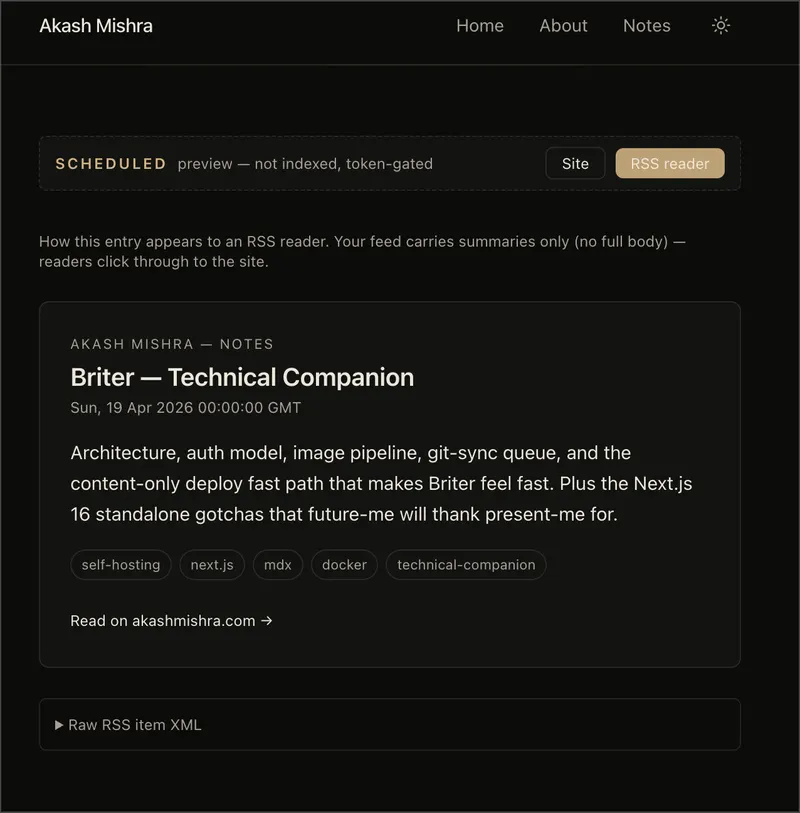This screenshot has height=813, width=800.
Task: Switch preview back to Site view
Action: [575, 163]
